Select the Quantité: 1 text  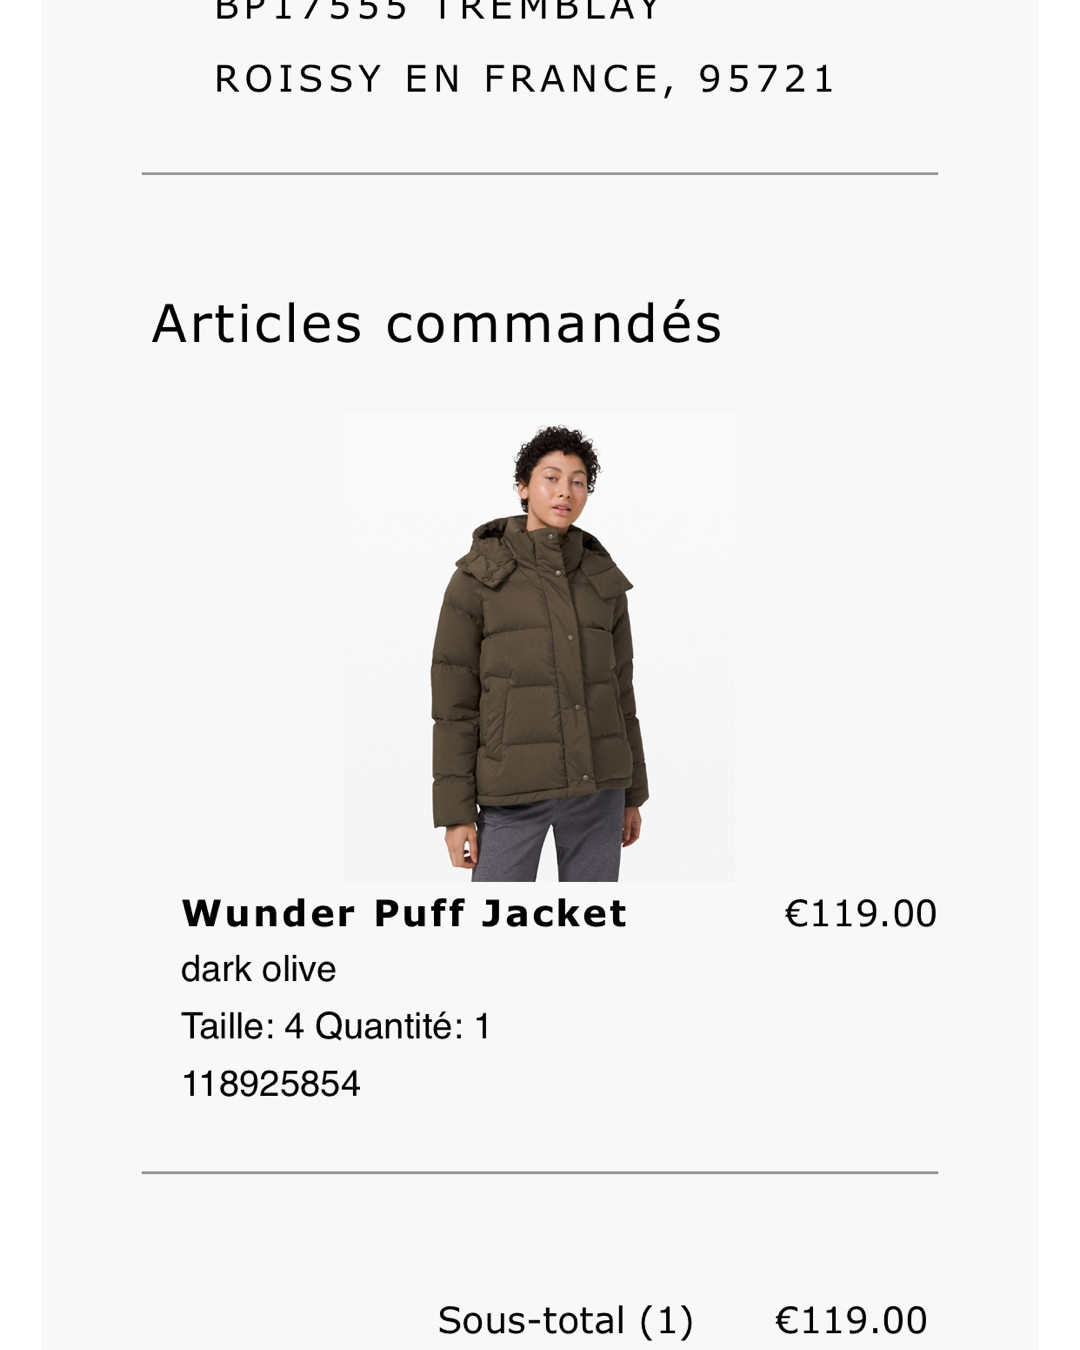[403, 1026]
